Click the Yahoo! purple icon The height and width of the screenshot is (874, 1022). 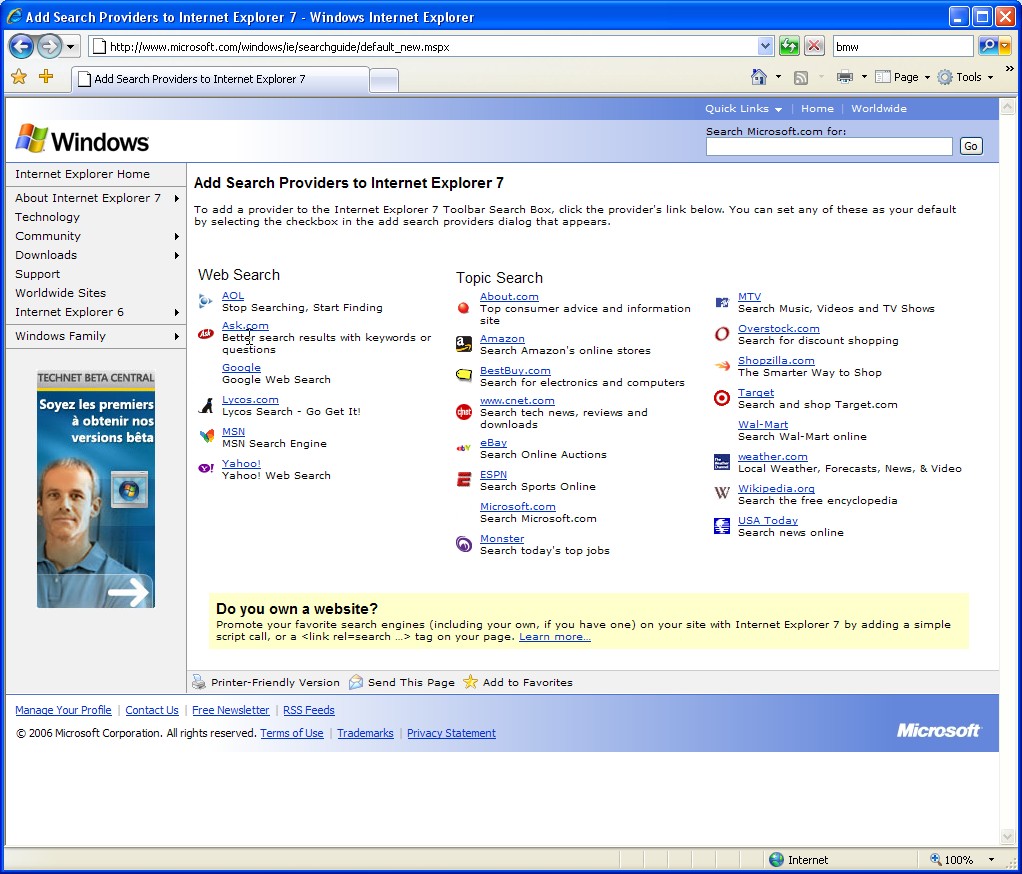pyautogui.click(x=206, y=468)
